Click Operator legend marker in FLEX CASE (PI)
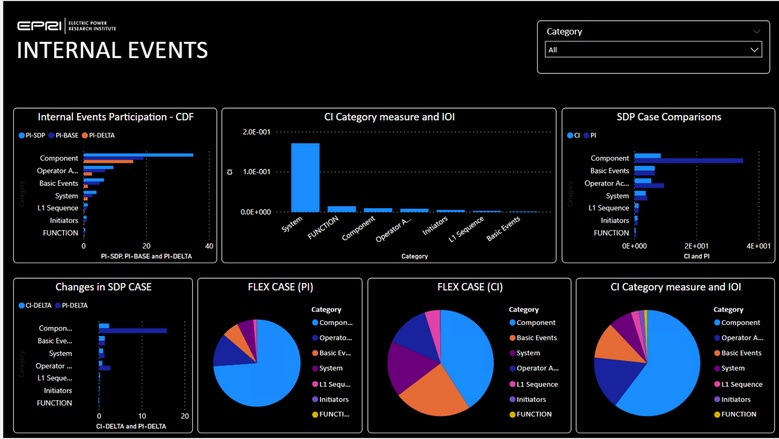 coord(315,338)
